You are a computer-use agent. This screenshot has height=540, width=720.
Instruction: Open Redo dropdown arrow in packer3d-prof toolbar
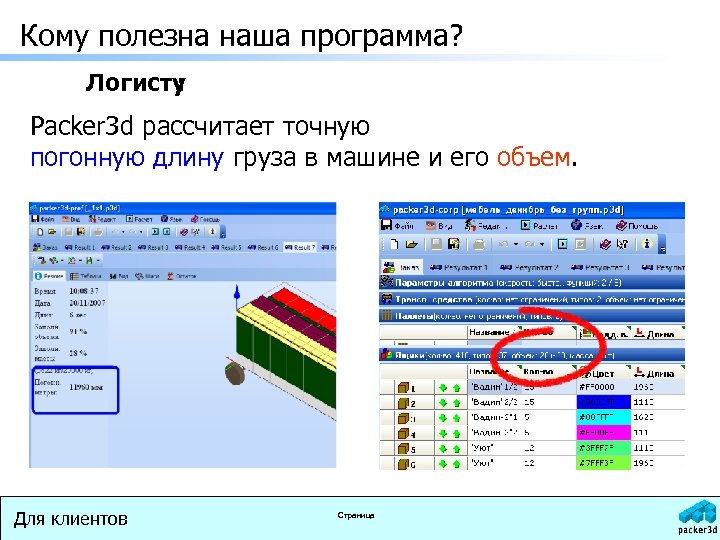tap(141, 232)
